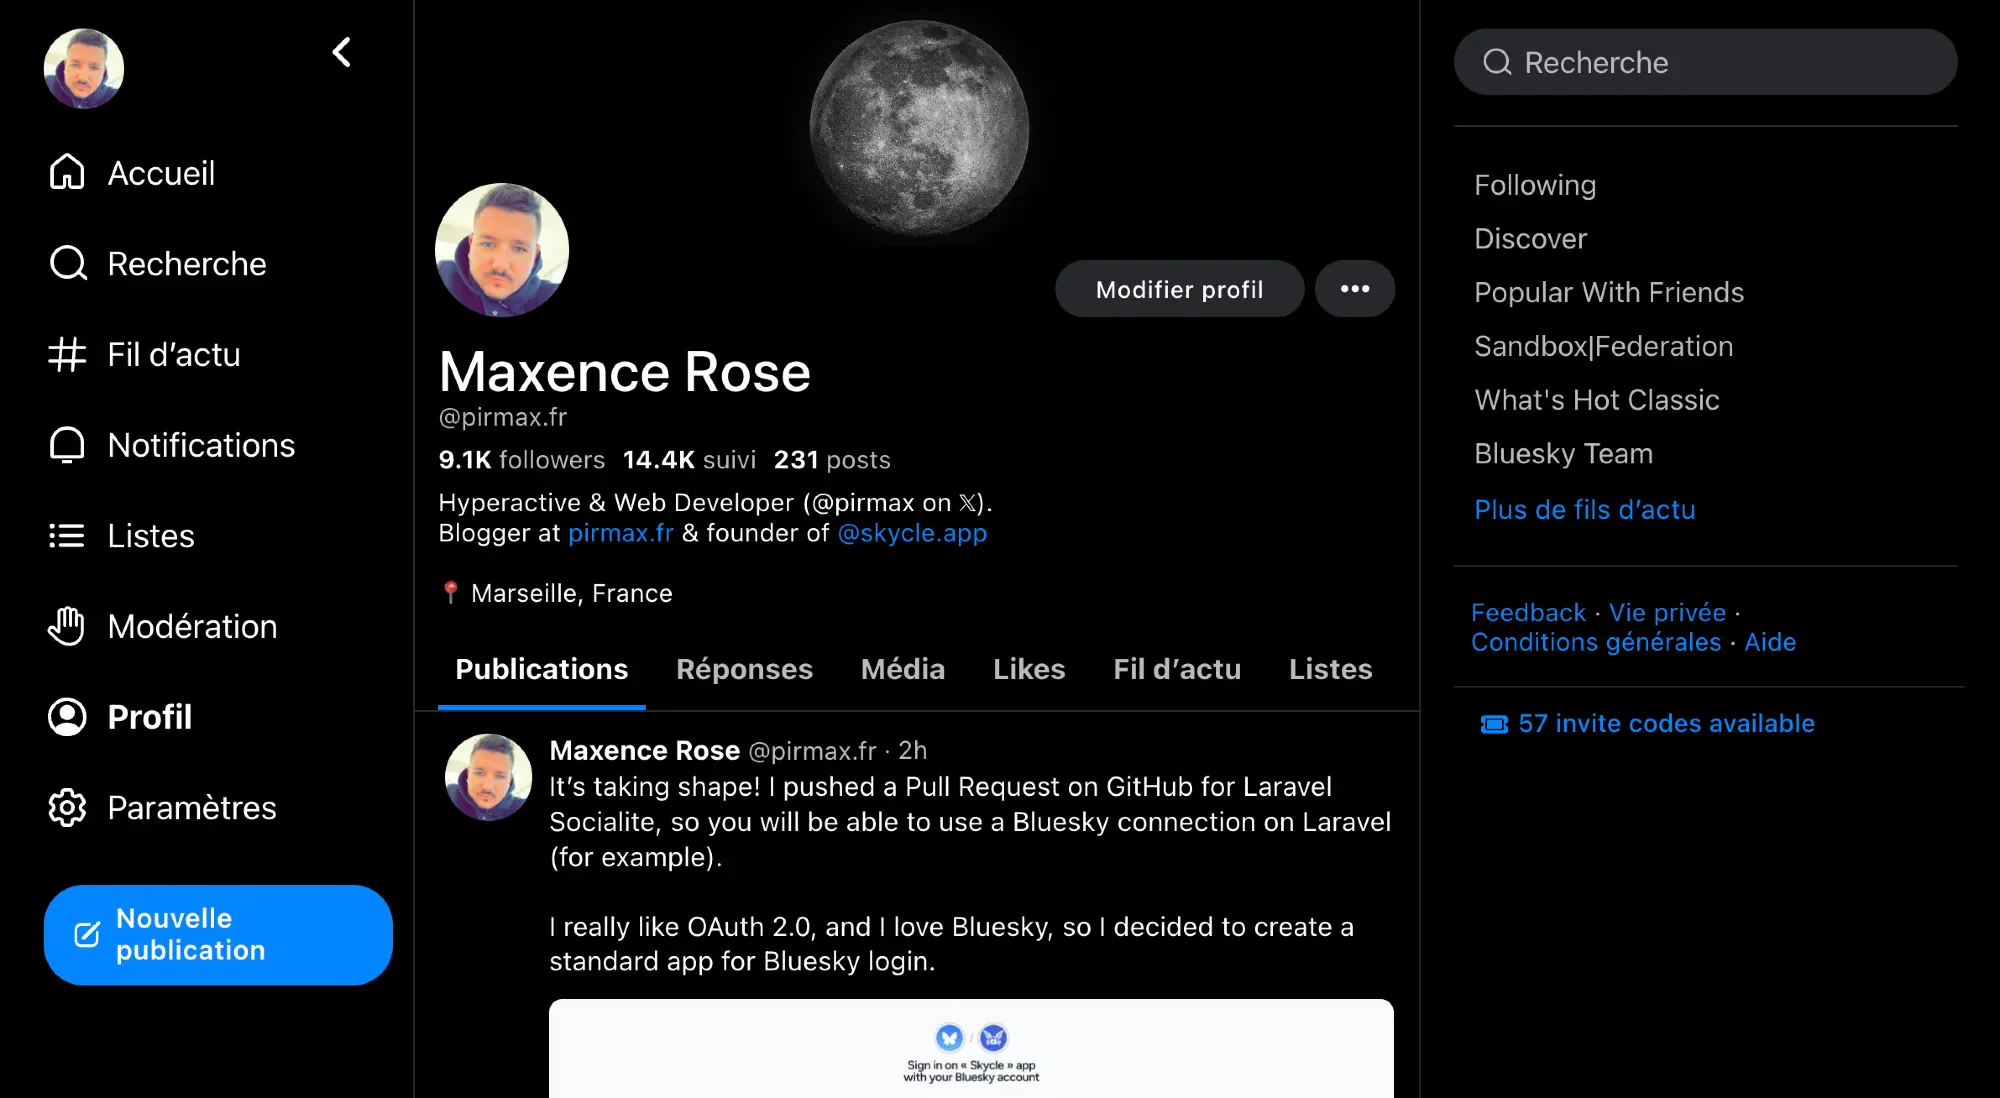This screenshot has height=1098, width=2000.
Task: Switch to profile Fil d'actu tab
Action: coord(1177,669)
